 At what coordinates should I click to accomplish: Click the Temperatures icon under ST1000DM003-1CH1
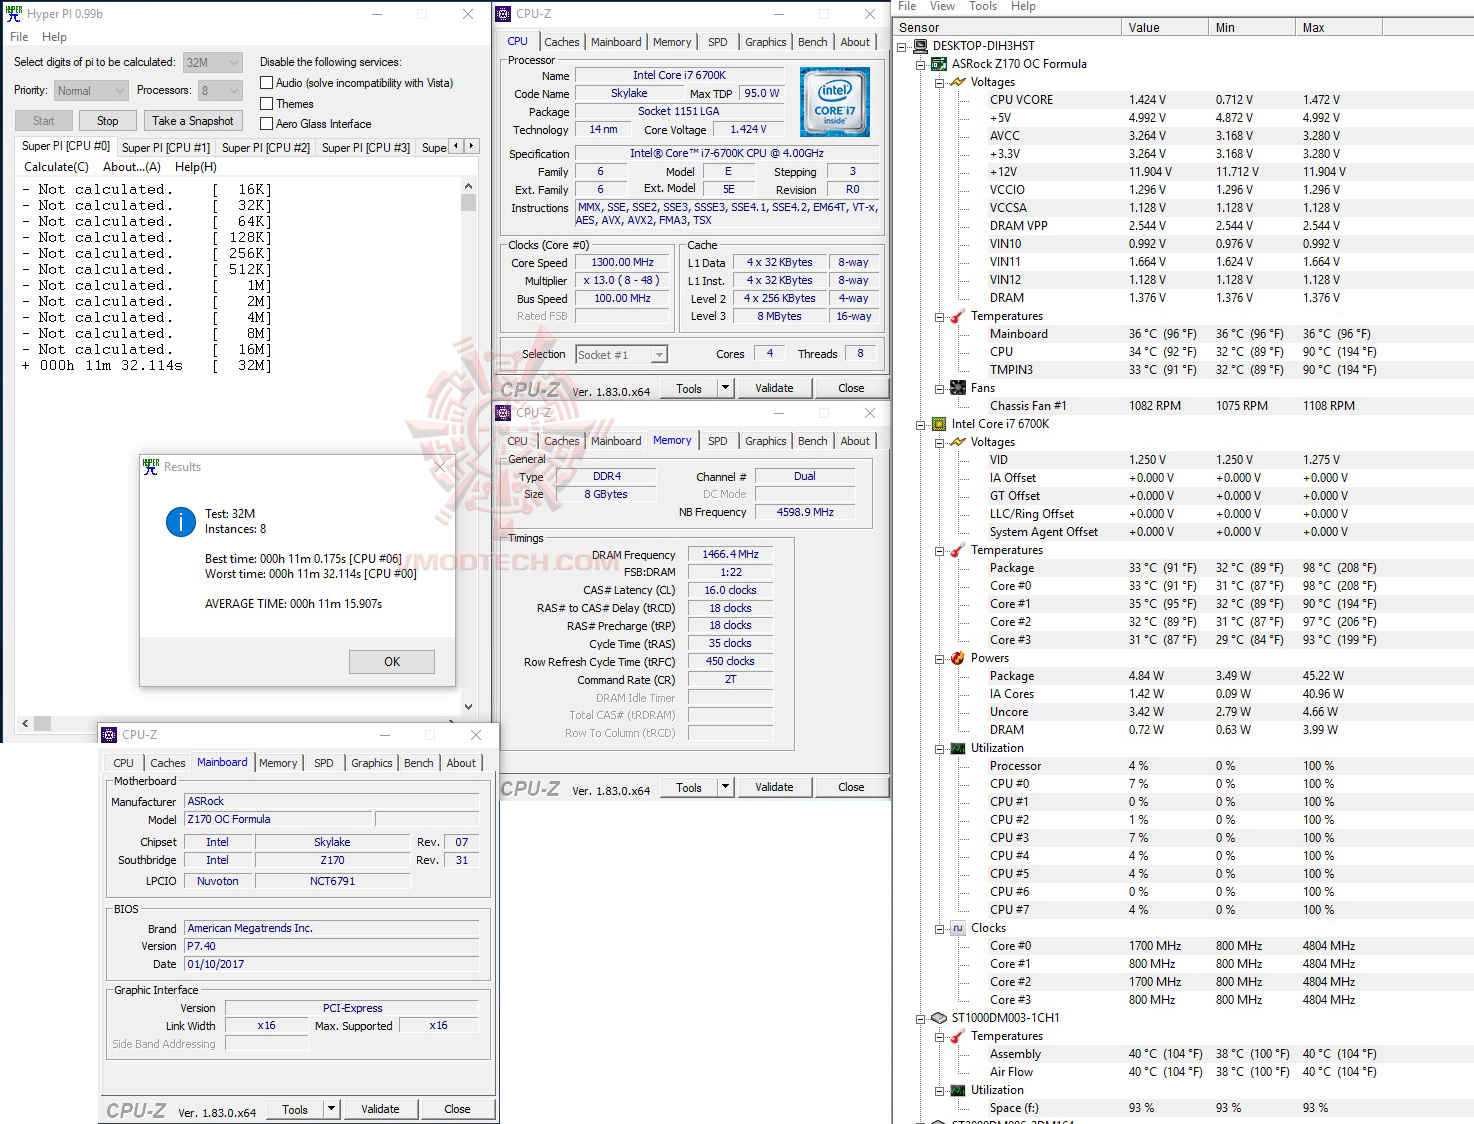[957, 1036]
